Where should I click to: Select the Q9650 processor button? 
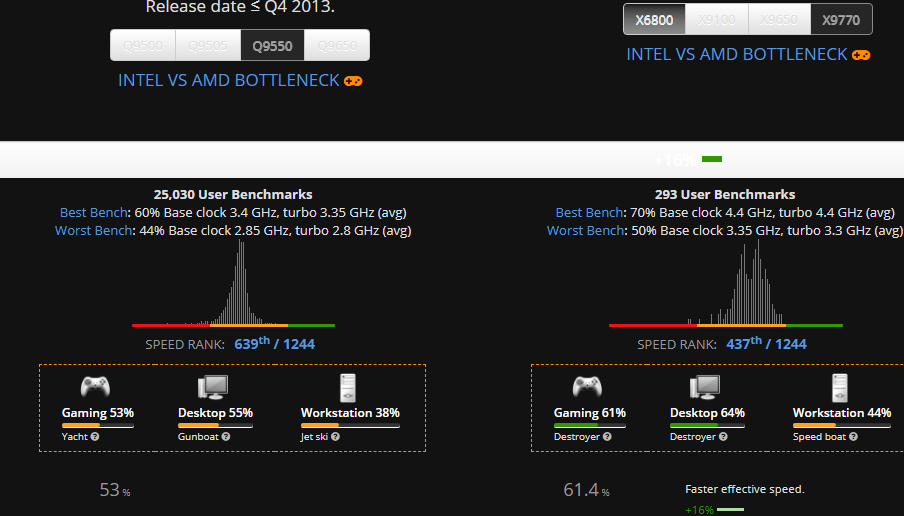point(337,46)
